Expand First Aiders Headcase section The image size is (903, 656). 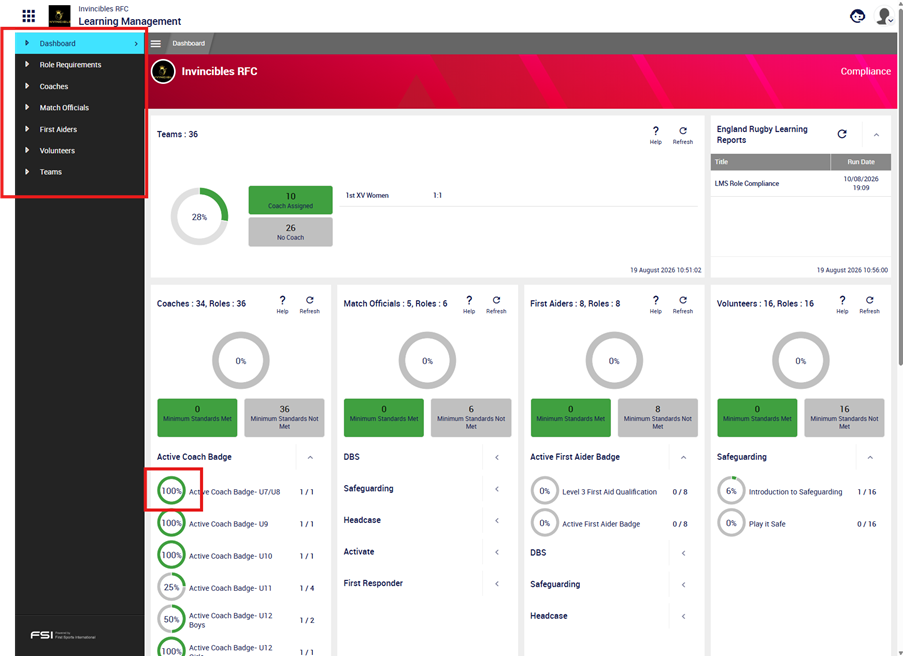click(684, 616)
